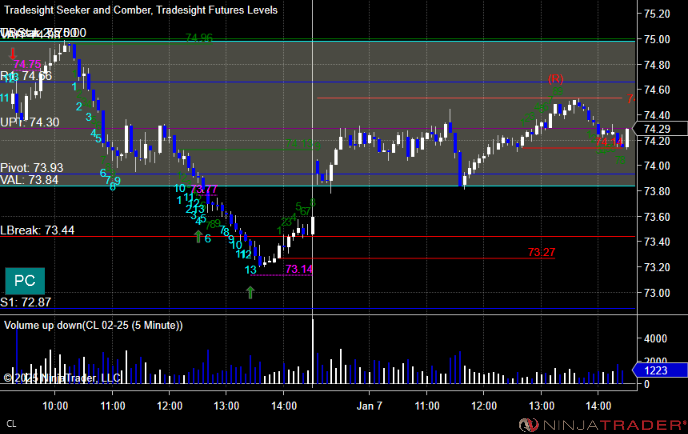The height and width of the screenshot is (434, 688).
Task: Click 75.00 on the price axis
Action: (657, 39)
